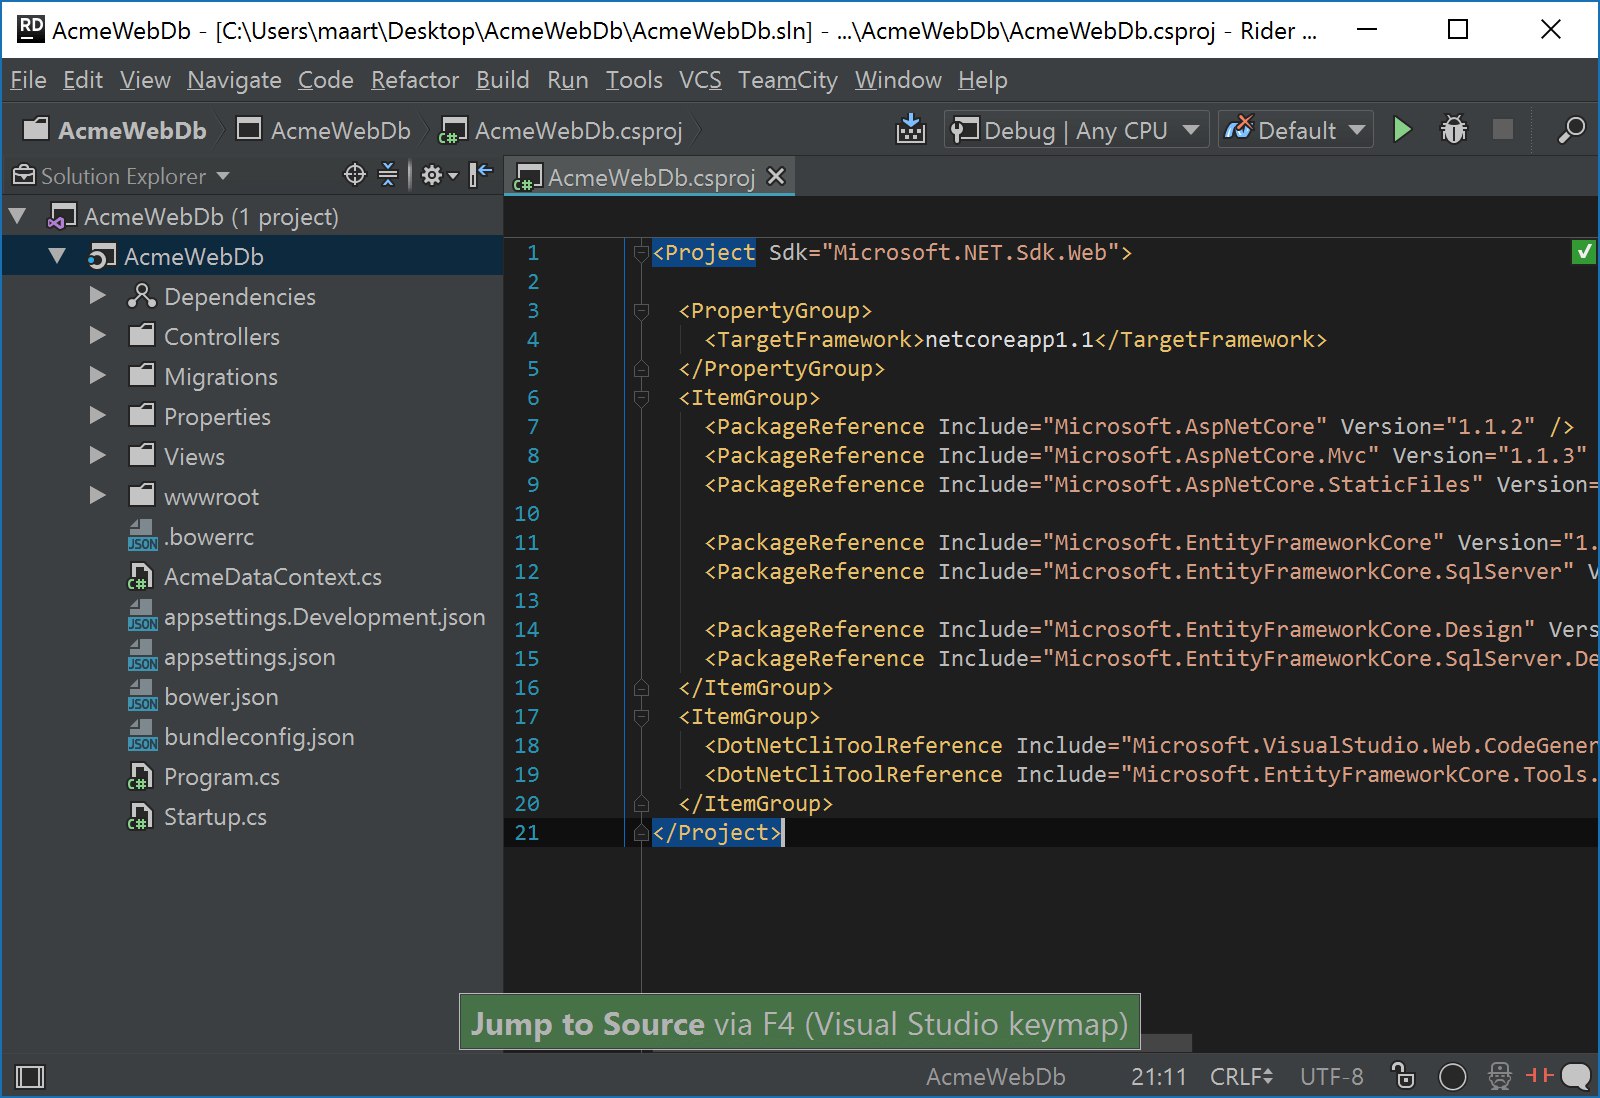The height and width of the screenshot is (1098, 1600).
Task: Fold the Project root element at line 1
Action: point(641,253)
